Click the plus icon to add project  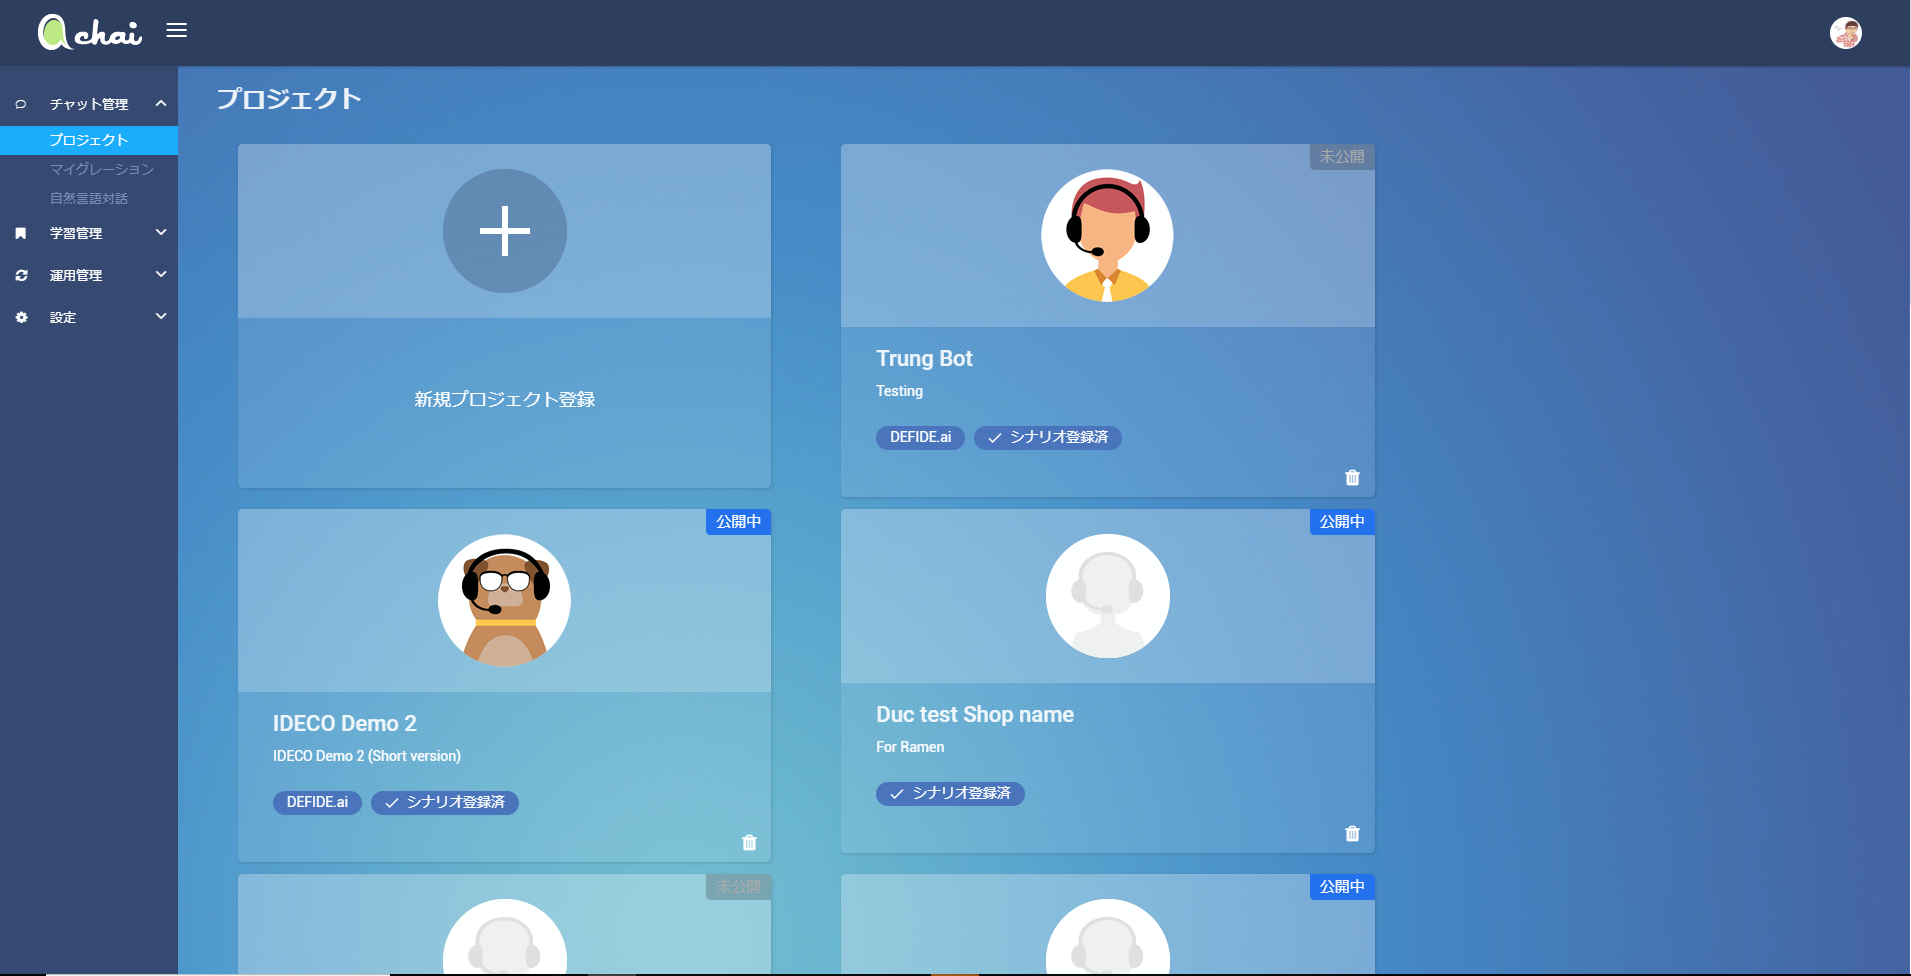[x=504, y=231]
